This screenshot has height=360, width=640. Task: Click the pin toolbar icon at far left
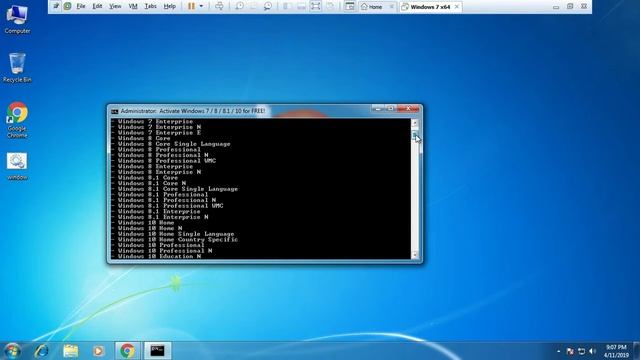click(x=56, y=6)
